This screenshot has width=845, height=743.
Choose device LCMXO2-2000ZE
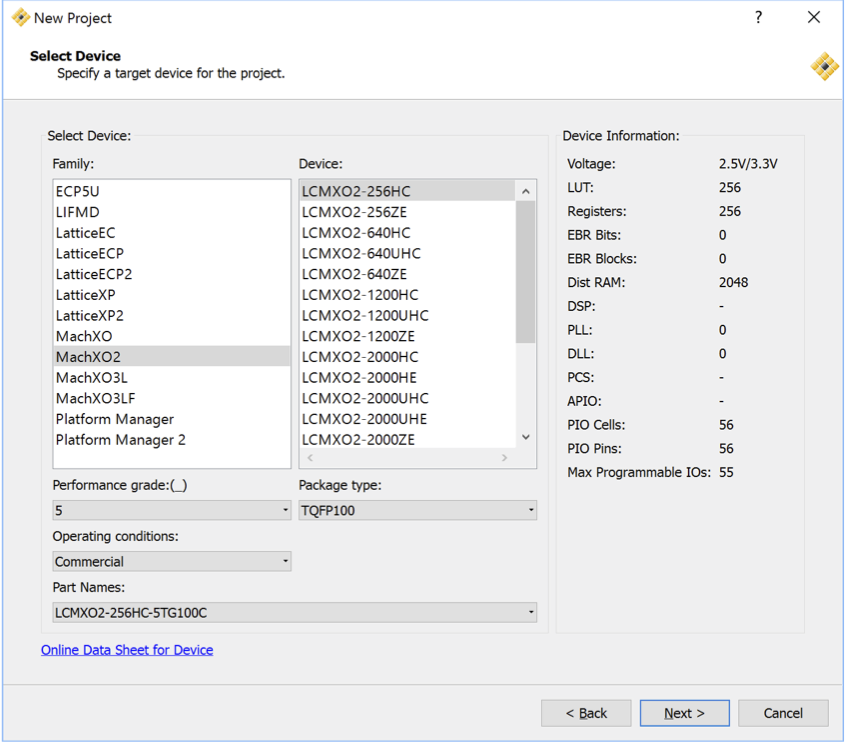407,440
